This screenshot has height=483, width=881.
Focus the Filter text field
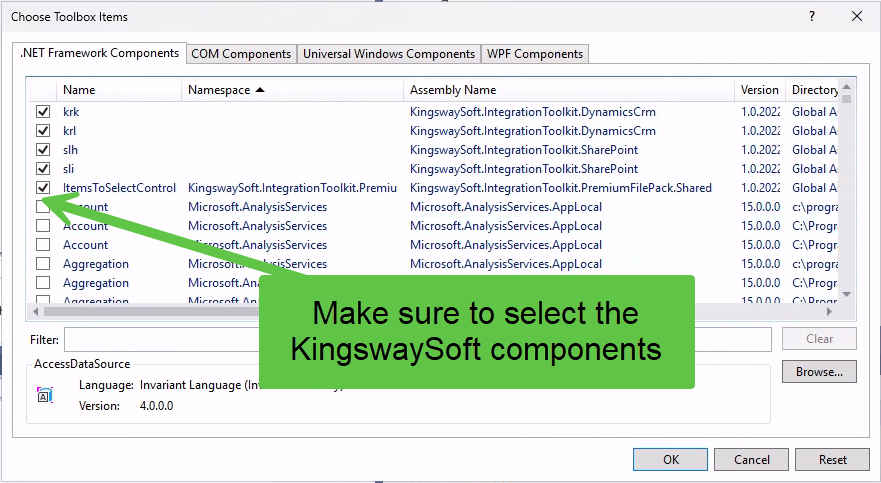tap(417, 339)
